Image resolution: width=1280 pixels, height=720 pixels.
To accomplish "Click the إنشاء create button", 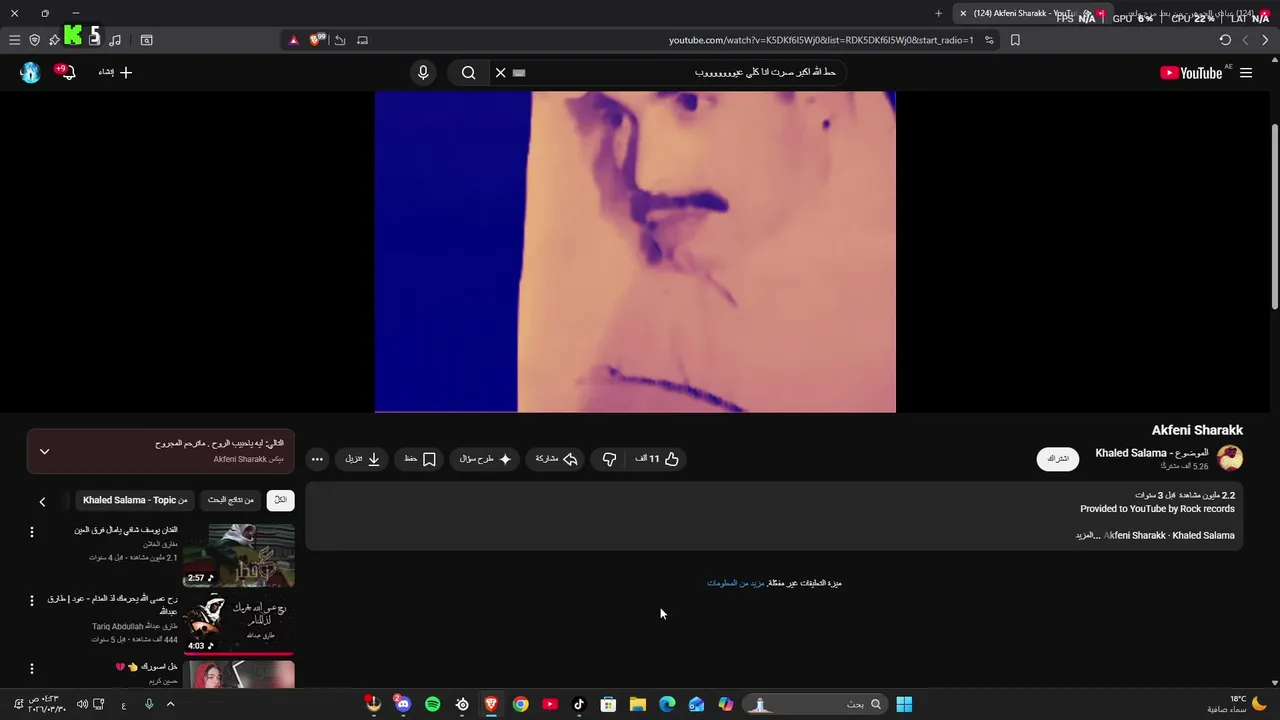I will click(115, 72).
